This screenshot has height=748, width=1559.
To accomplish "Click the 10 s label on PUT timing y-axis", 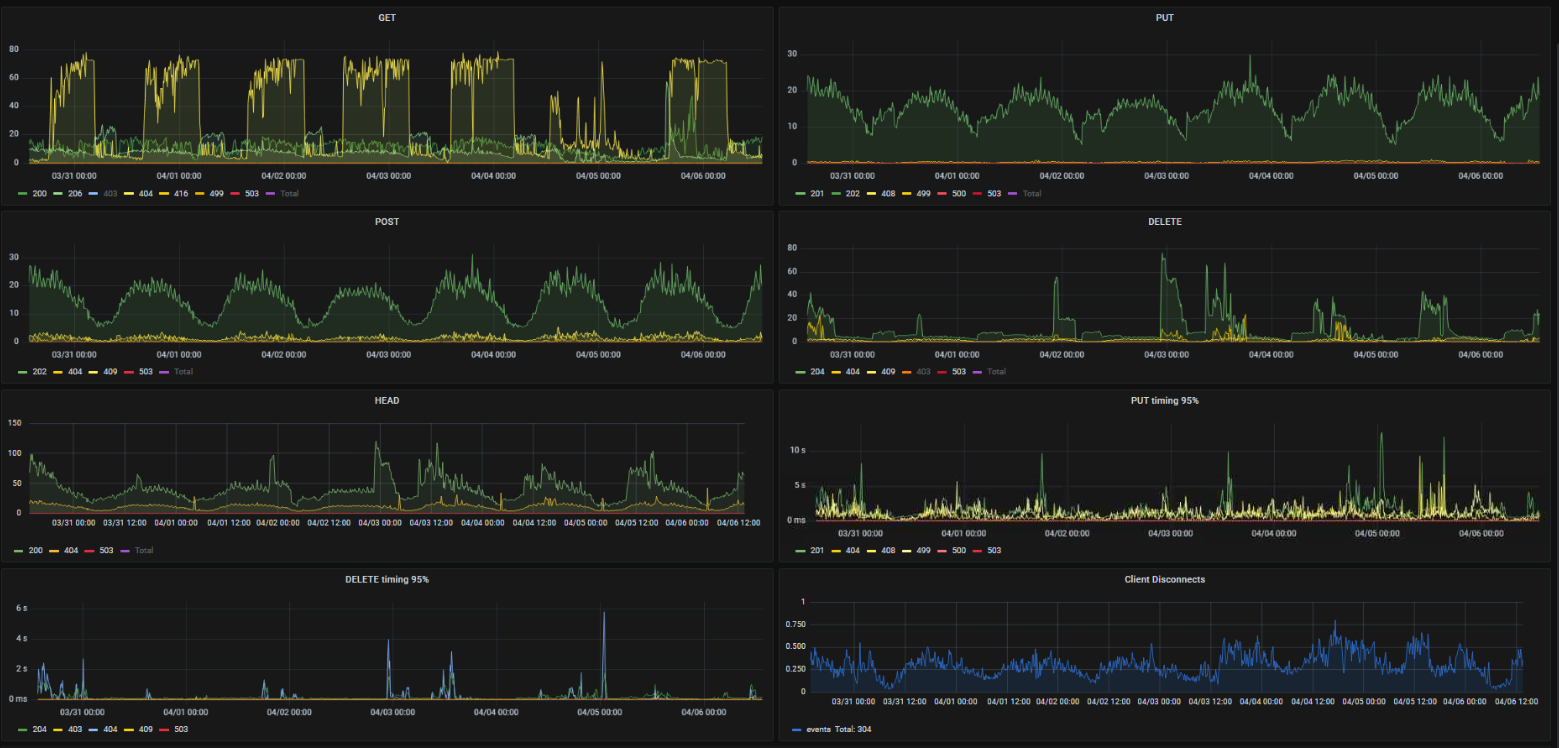I will [797, 450].
